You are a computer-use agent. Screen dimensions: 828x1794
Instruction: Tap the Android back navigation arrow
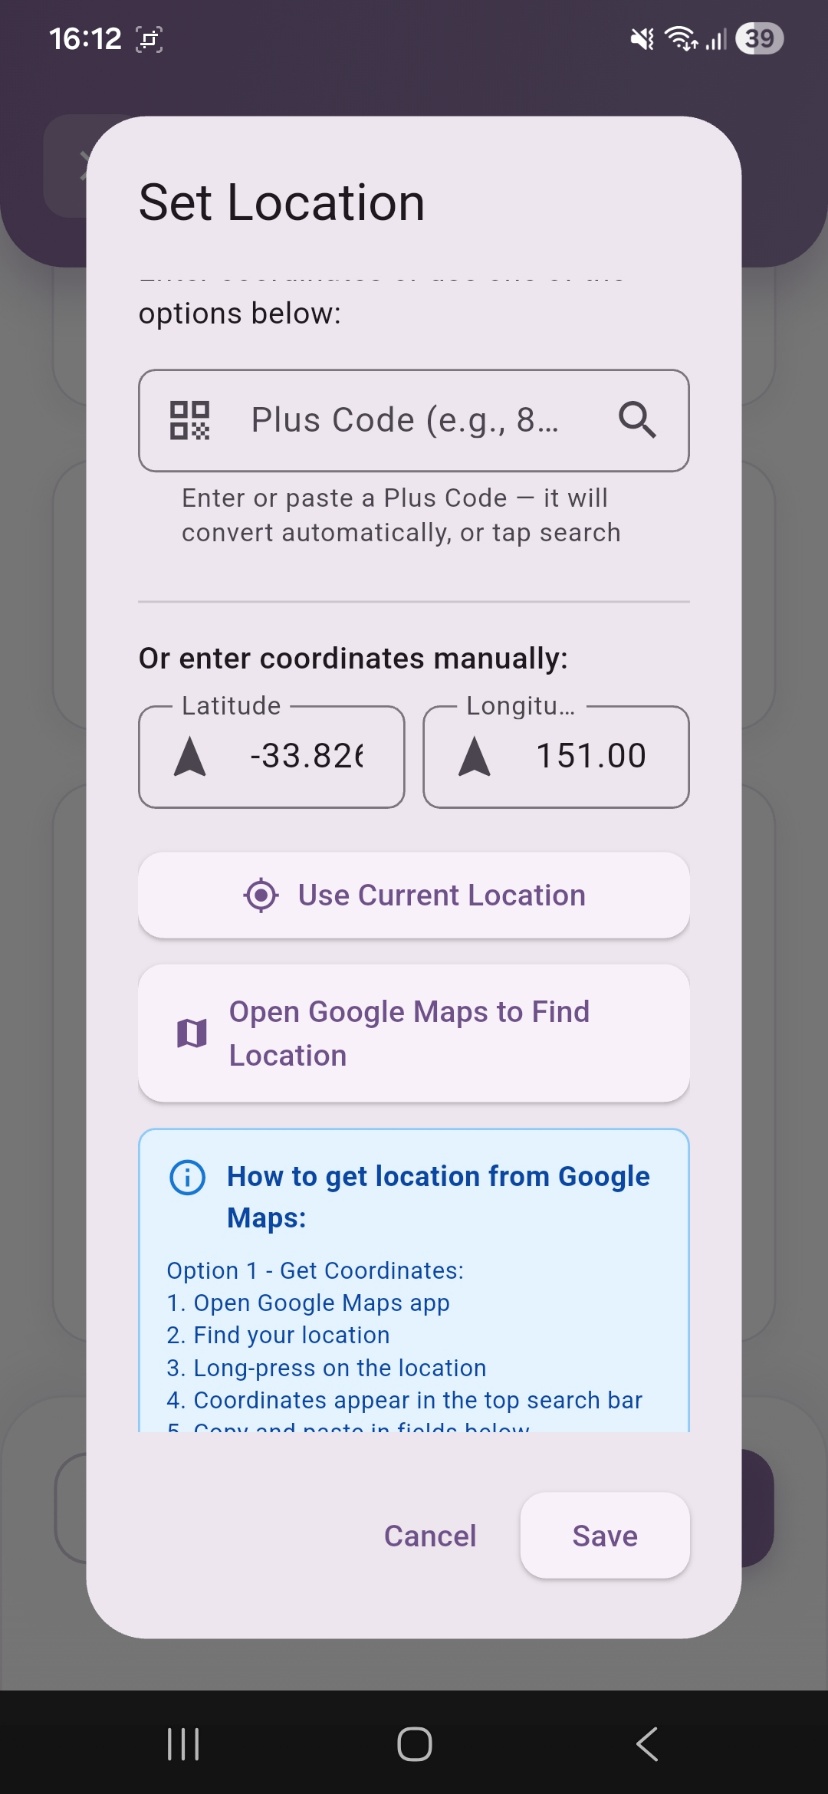click(x=647, y=1744)
